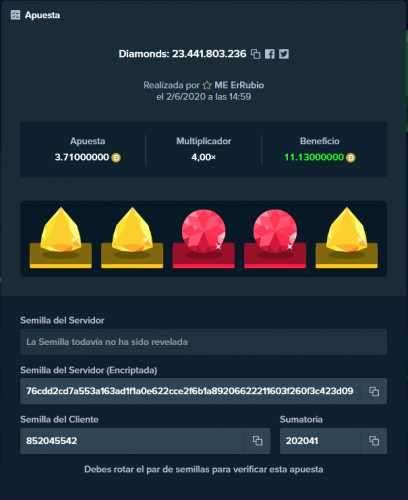Click the coin icon beside the profit
Image resolution: width=408 pixels, height=500 pixels.
(351, 158)
